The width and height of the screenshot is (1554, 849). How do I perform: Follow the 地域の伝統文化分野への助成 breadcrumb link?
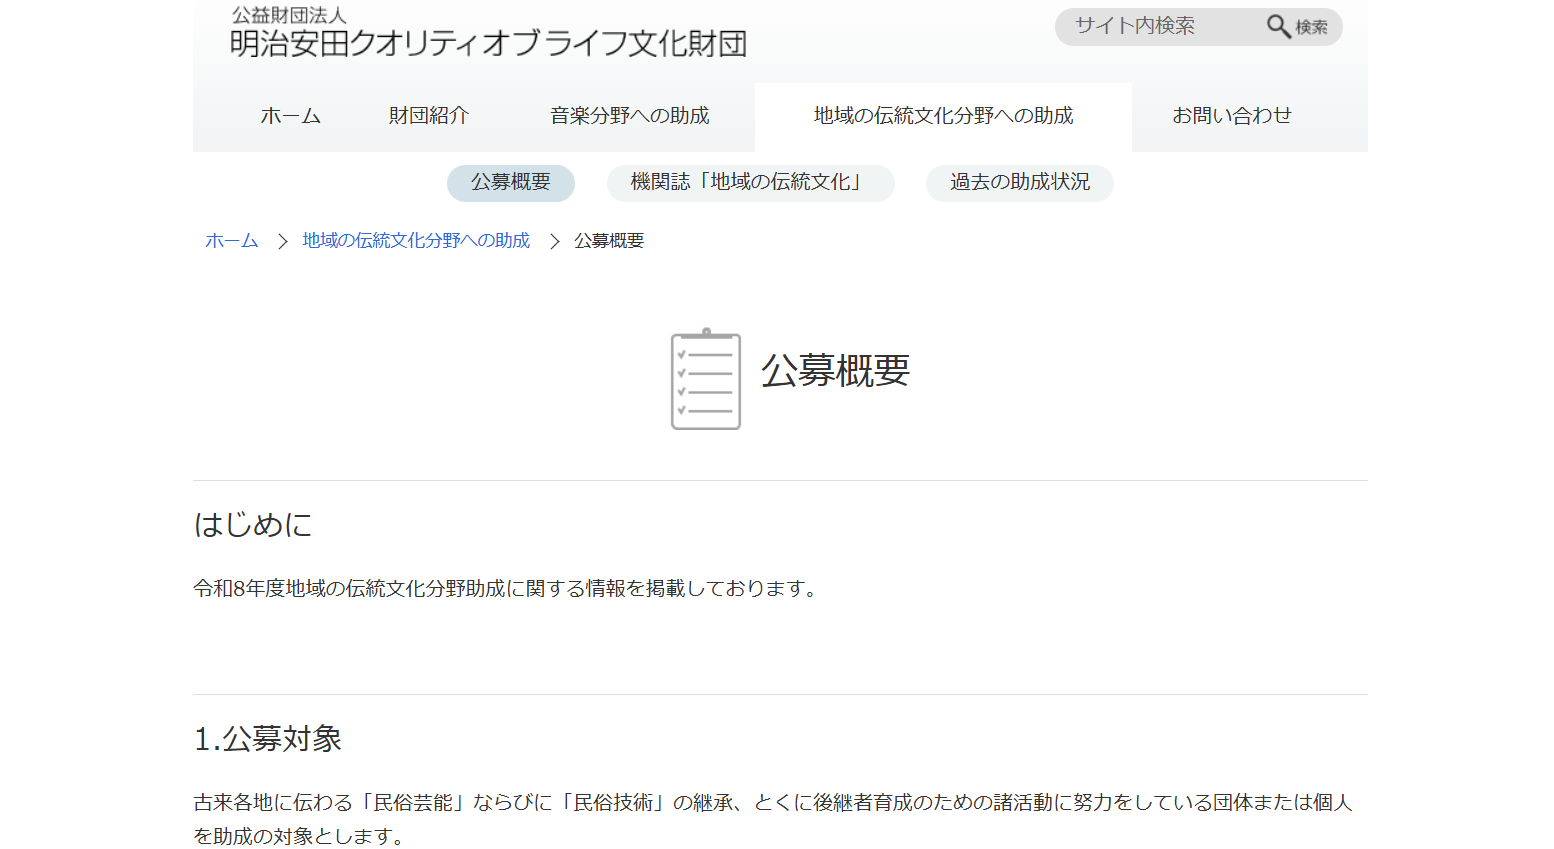click(x=416, y=241)
